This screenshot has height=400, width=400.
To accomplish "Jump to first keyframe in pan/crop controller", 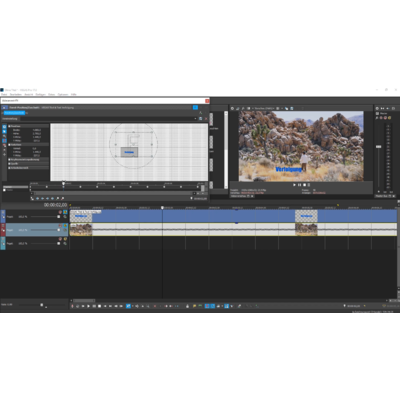I will (37, 198).
